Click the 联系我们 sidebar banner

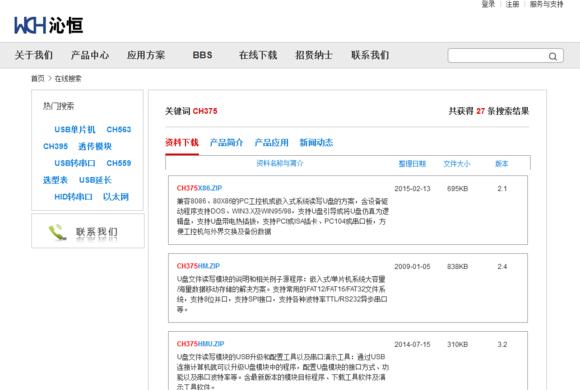(x=88, y=231)
